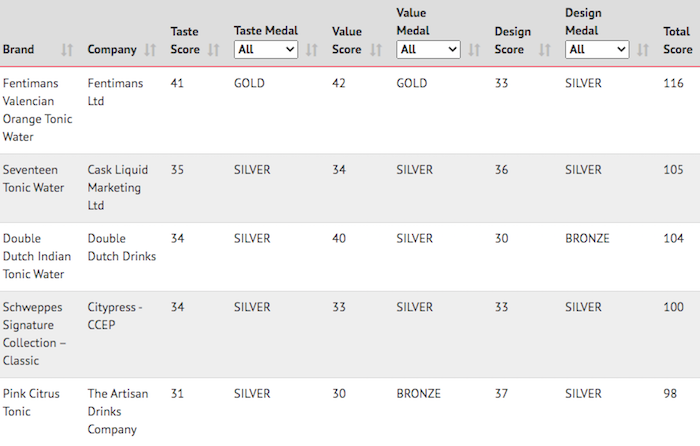The height and width of the screenshot is (446, 700).
Task: Sort by Design Medal arrows icon
Action: (643, 50)
